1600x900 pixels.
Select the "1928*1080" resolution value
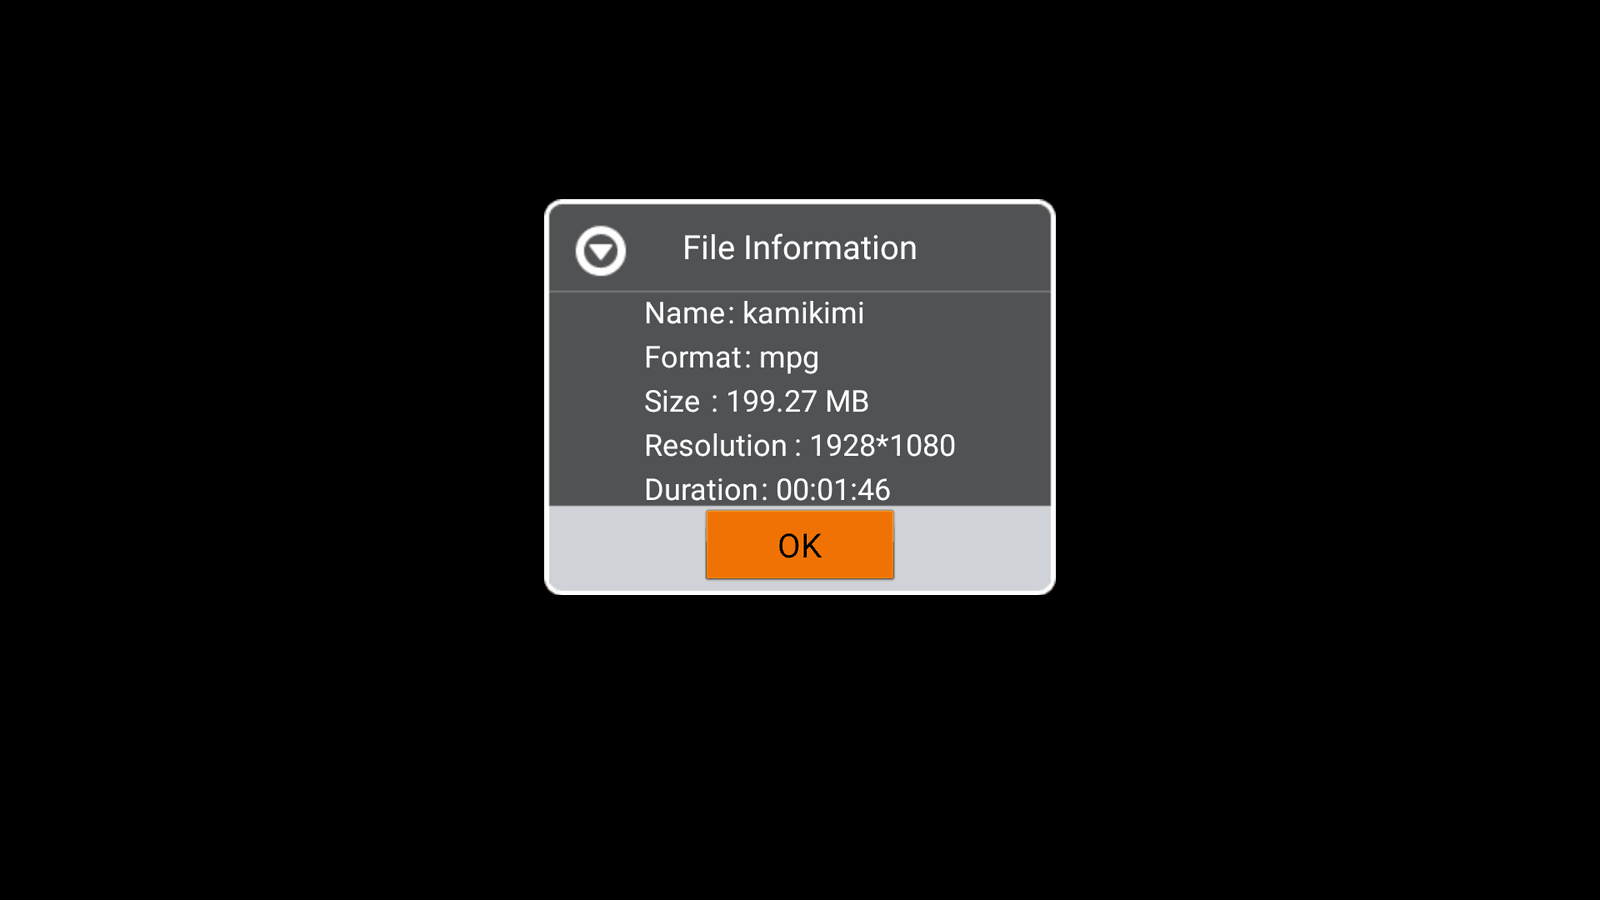pos(882,445)
